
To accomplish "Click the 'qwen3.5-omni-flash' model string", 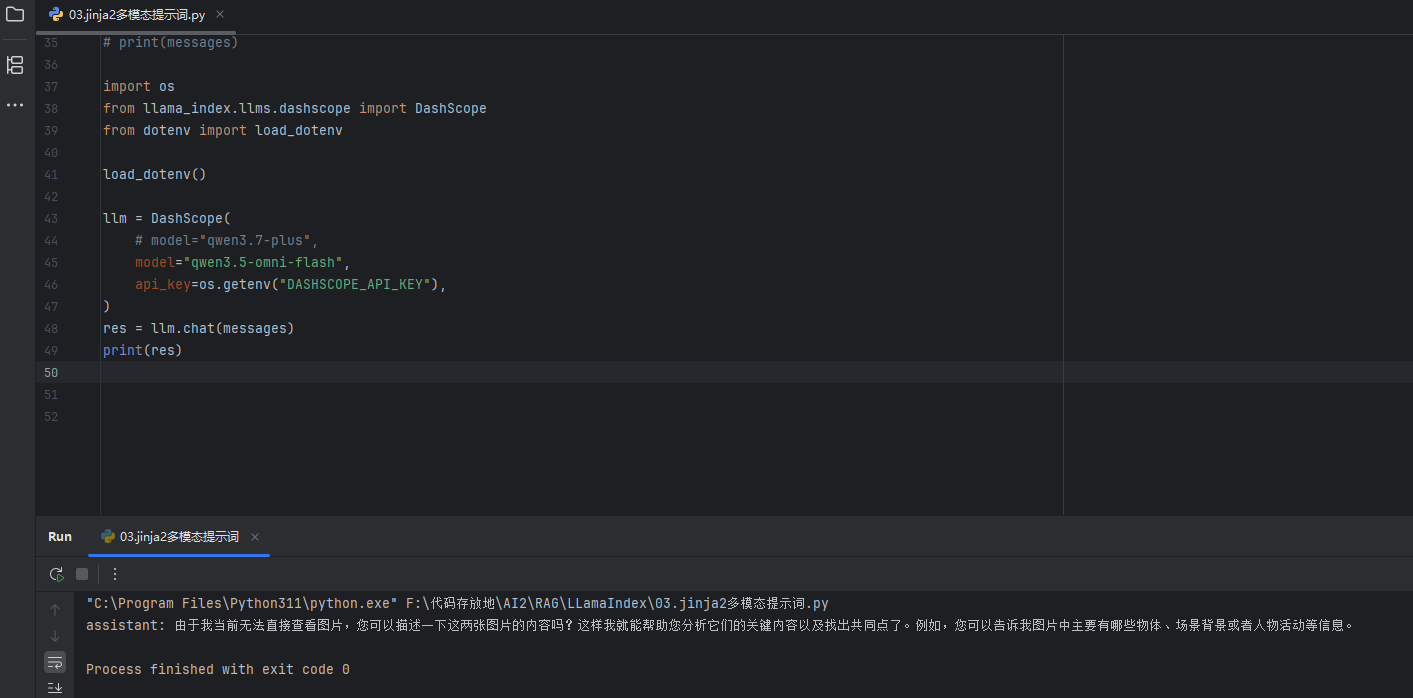I will [x=263, y=262].
